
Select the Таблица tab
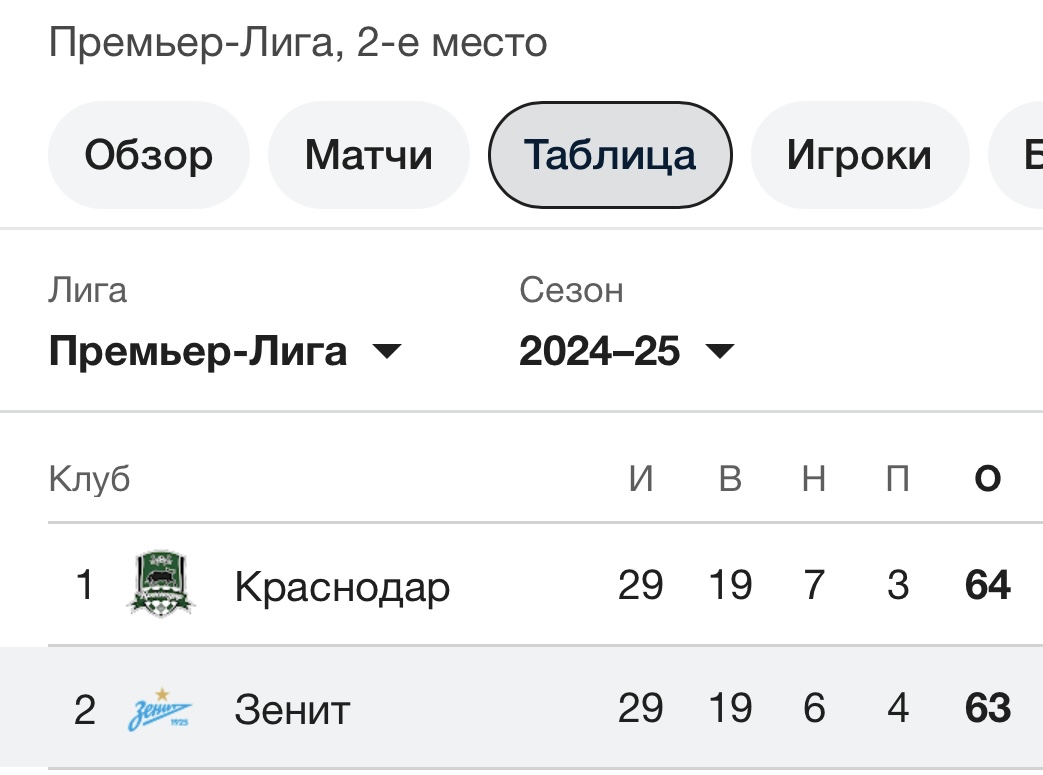coord(609,154)
